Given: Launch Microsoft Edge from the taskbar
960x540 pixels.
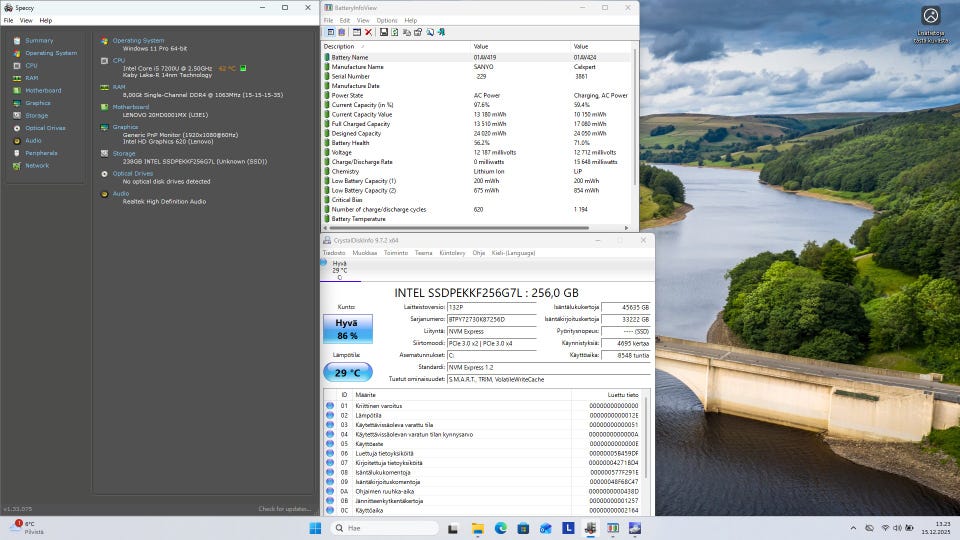Looking at the screenshot, I should tap(500, 528).
